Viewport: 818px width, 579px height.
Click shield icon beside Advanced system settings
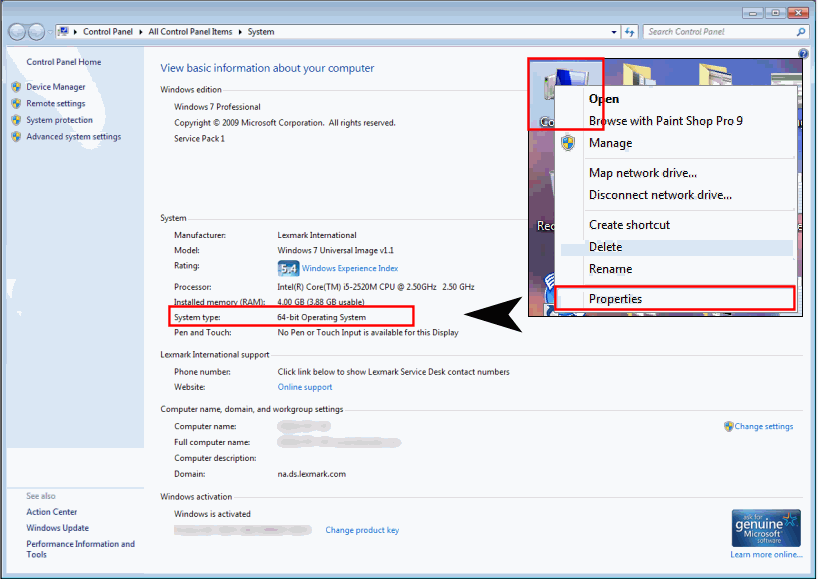16,137
